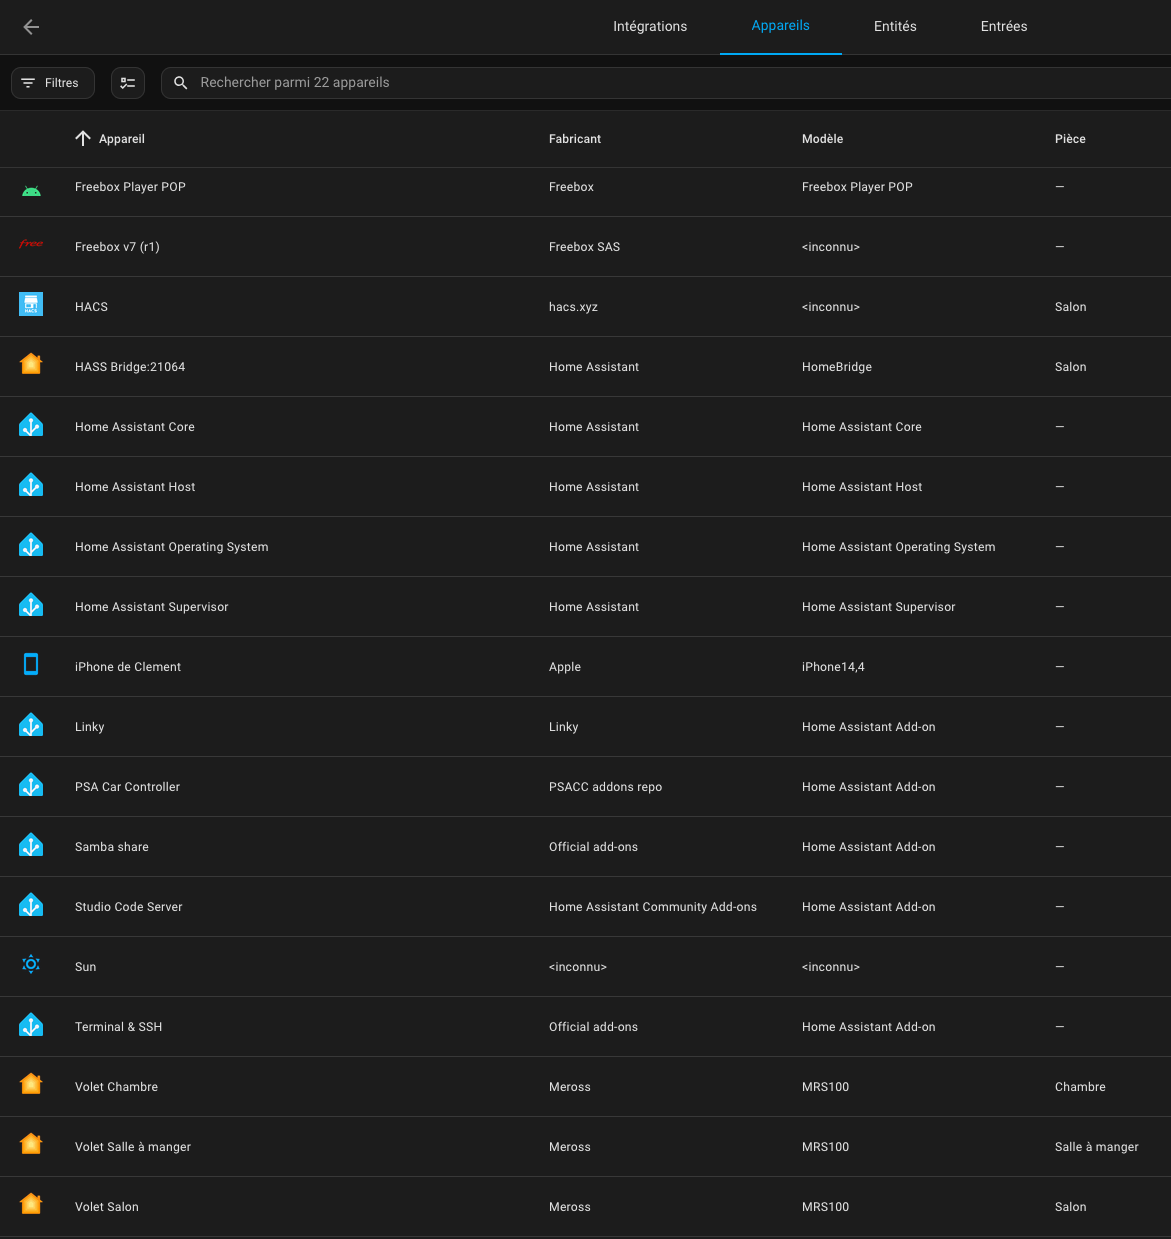Image resolution: width=1171 pixels, height=1239 pixels.
Task: Click the red Free logo icon
Action: [x=31, y=245]
